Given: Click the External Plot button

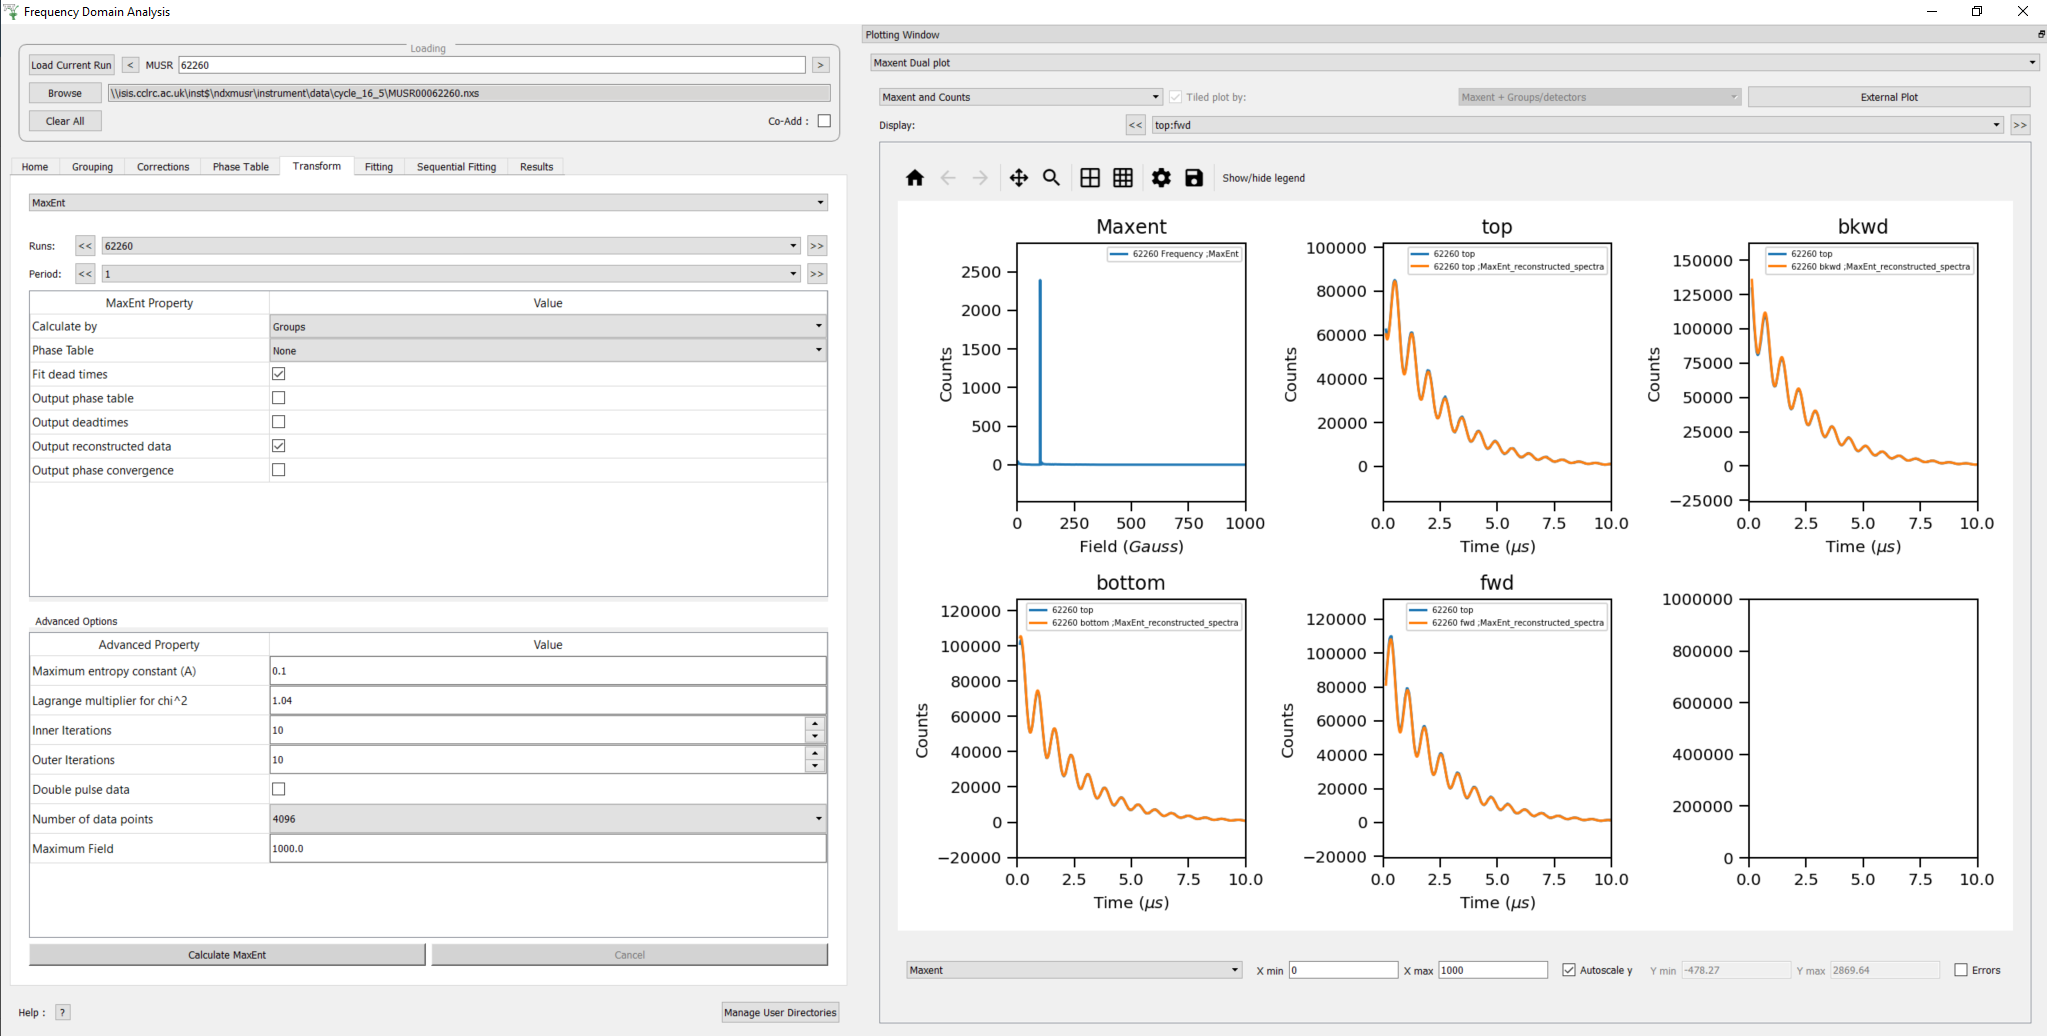Looking at the screenshot, I should [1888, 97].
